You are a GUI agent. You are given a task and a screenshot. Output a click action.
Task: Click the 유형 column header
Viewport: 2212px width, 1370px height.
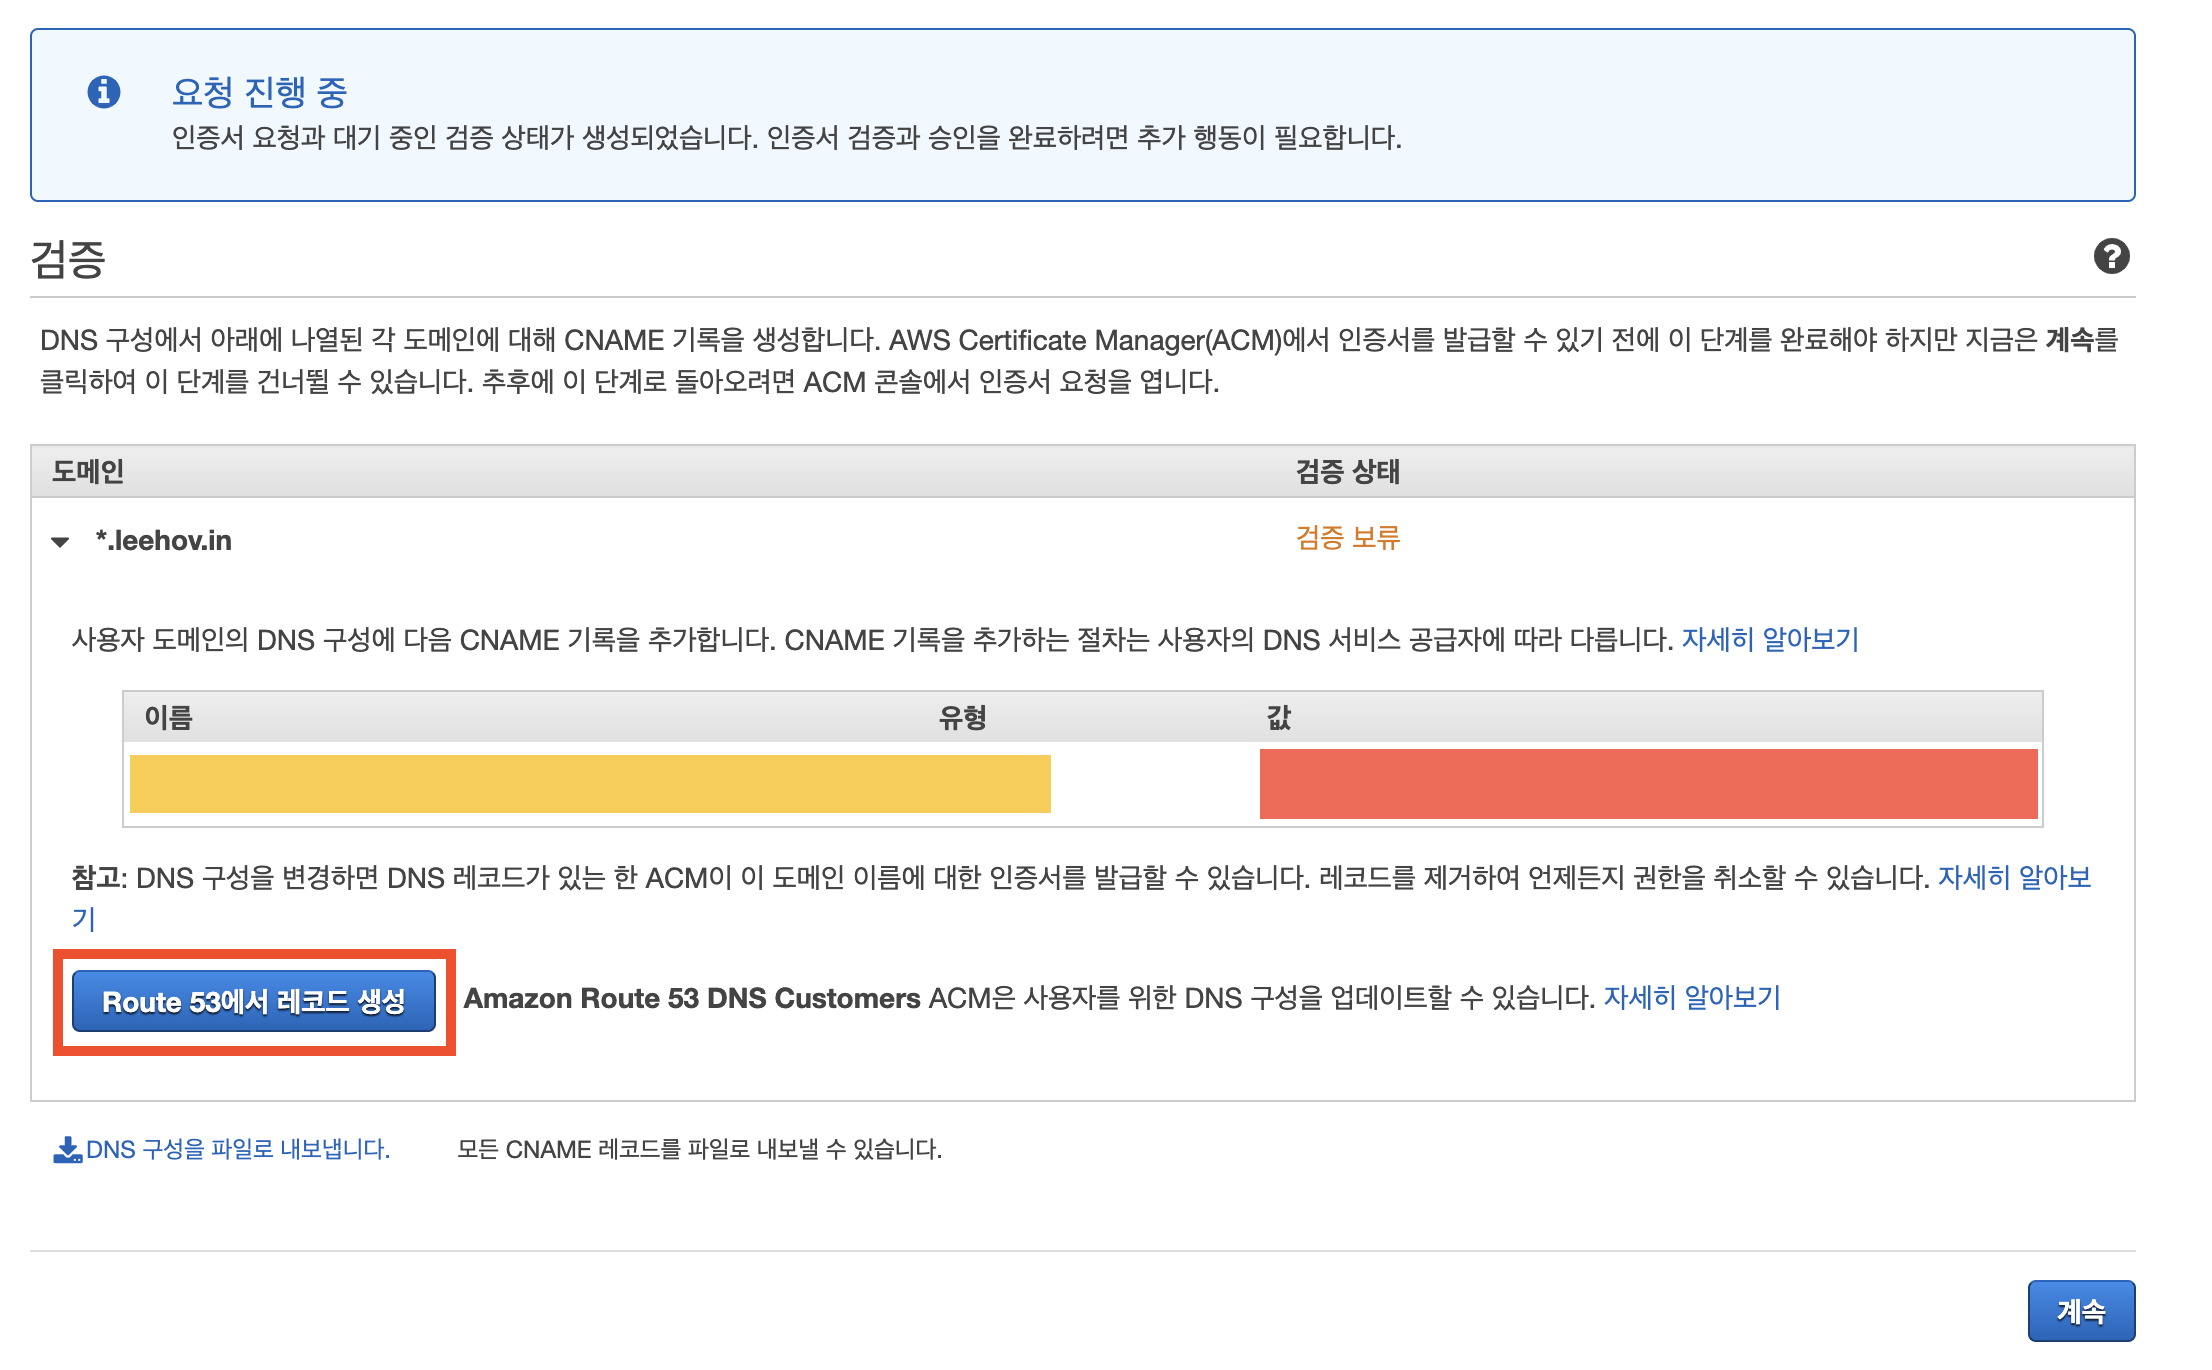coord(962,717)
